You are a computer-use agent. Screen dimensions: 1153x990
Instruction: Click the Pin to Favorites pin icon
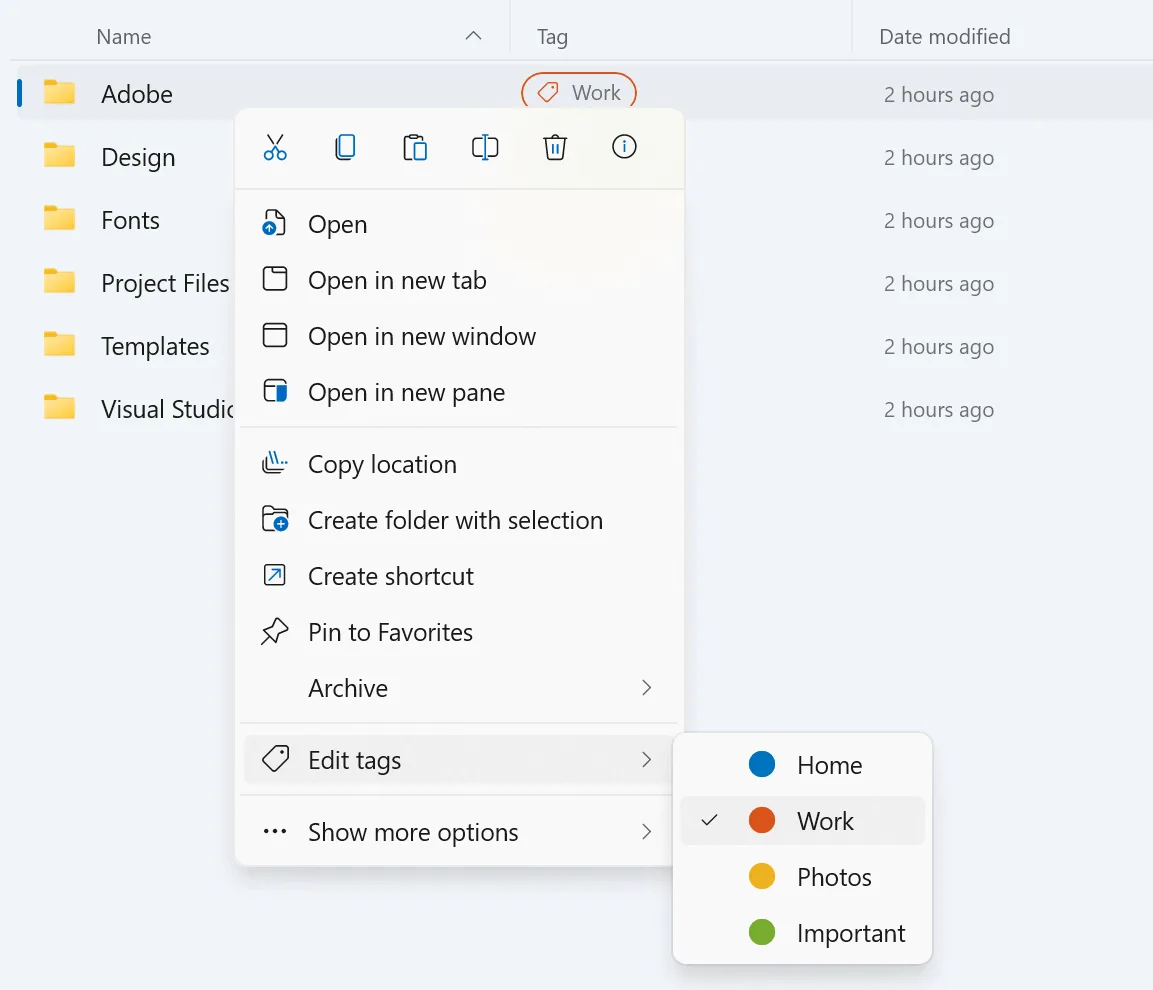click(274, 632)
